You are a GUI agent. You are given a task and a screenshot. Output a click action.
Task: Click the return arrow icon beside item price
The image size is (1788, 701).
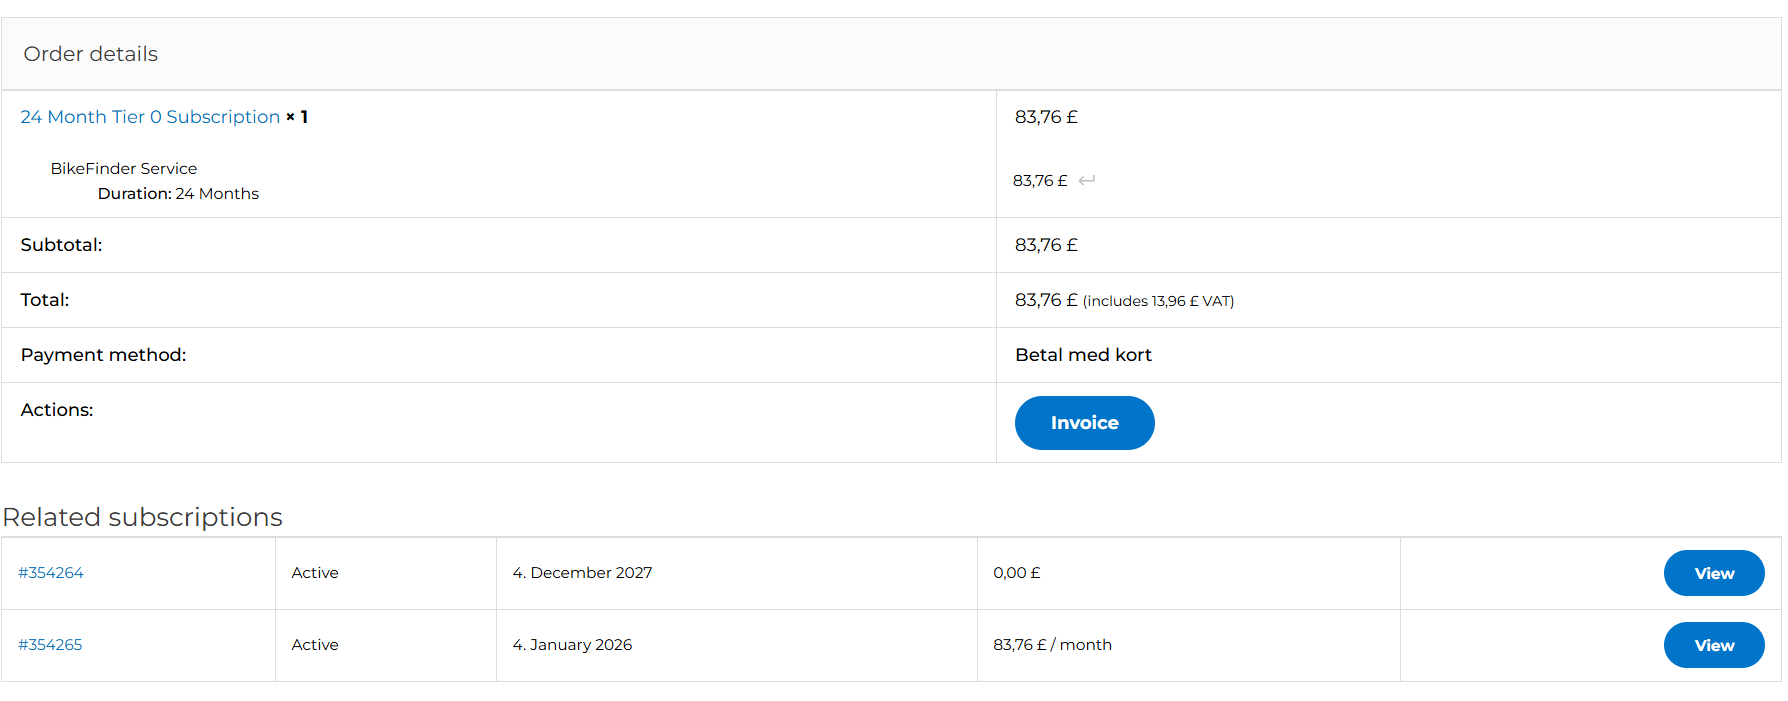[x=1087, y=180]
